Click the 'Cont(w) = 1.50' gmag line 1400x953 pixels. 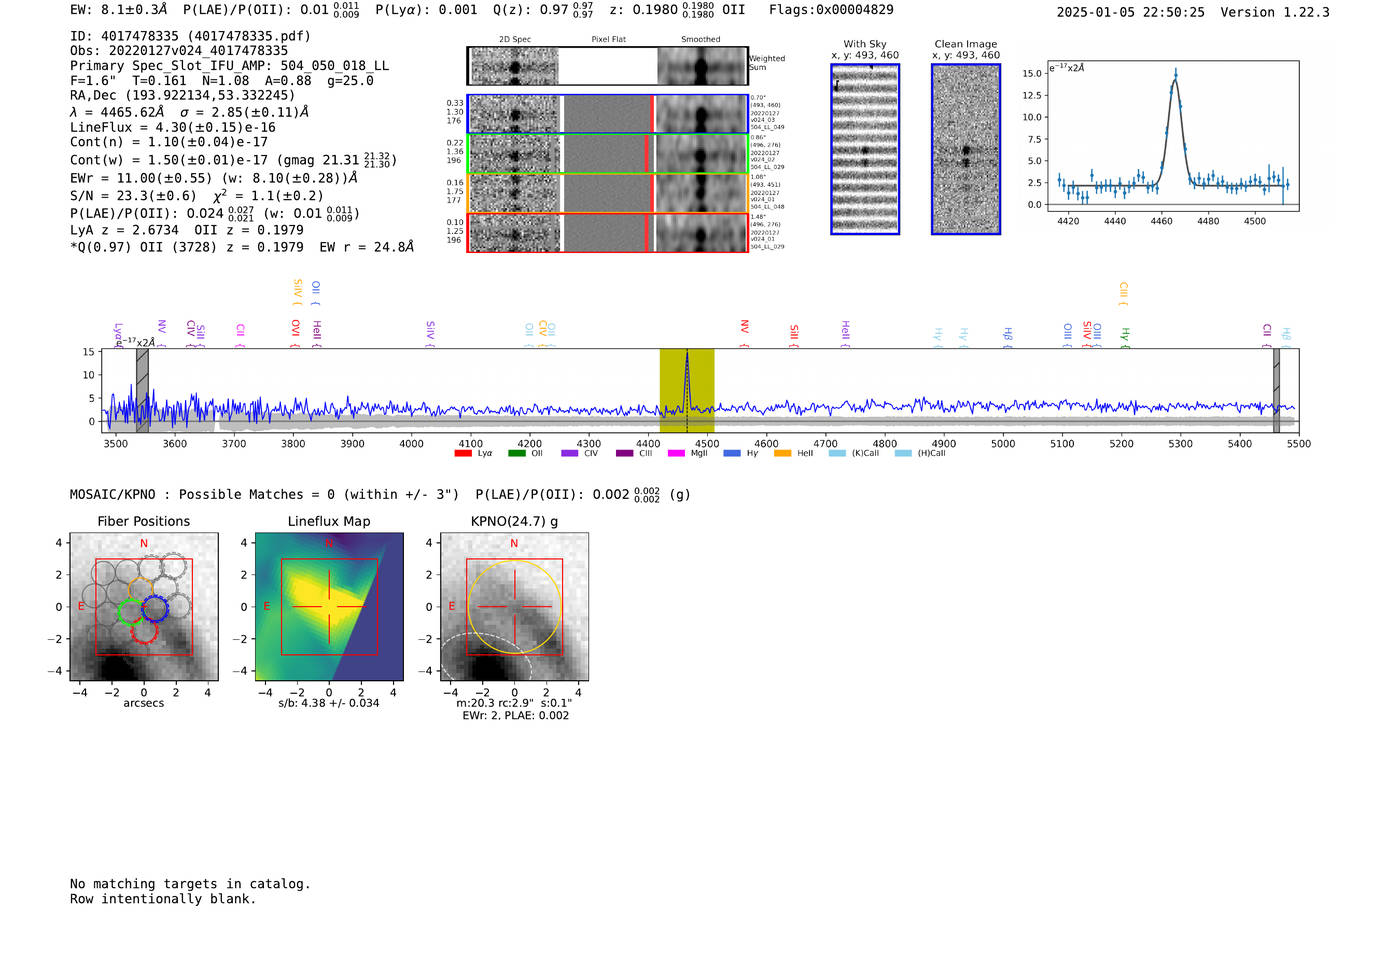[x=234, y=160]
